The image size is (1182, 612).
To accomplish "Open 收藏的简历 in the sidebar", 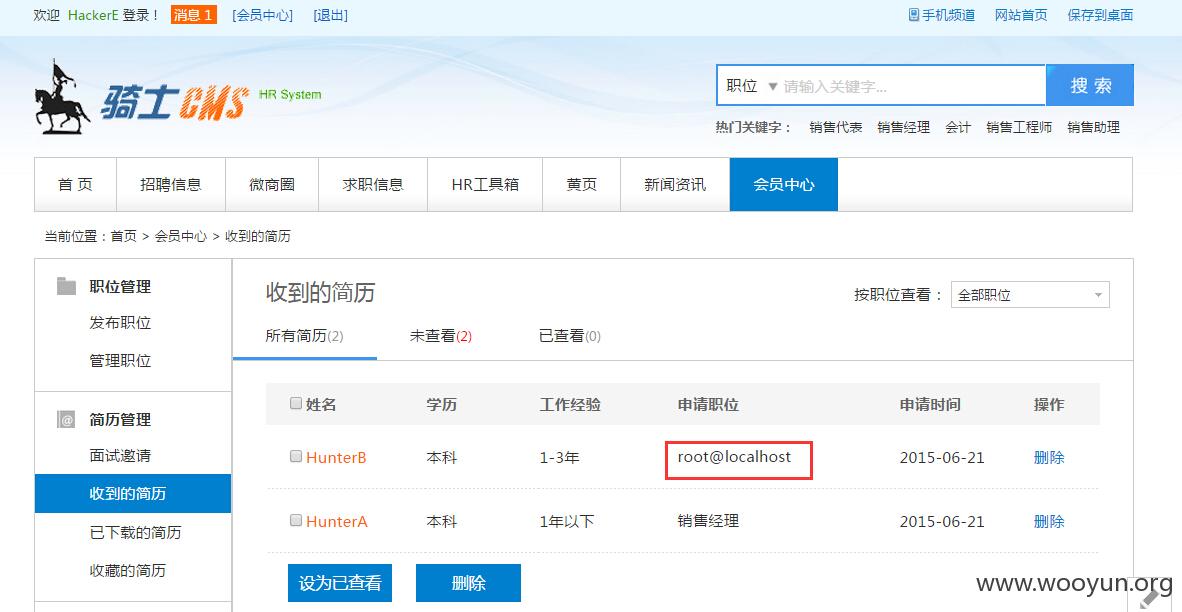I will coord(128,570).
